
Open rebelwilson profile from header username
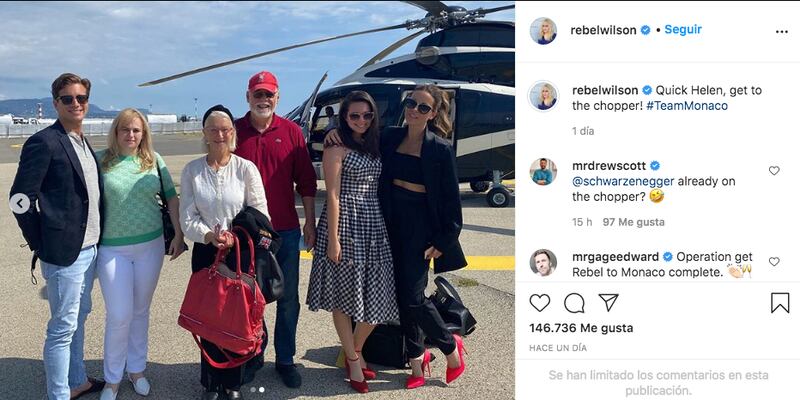coord(603,30)
